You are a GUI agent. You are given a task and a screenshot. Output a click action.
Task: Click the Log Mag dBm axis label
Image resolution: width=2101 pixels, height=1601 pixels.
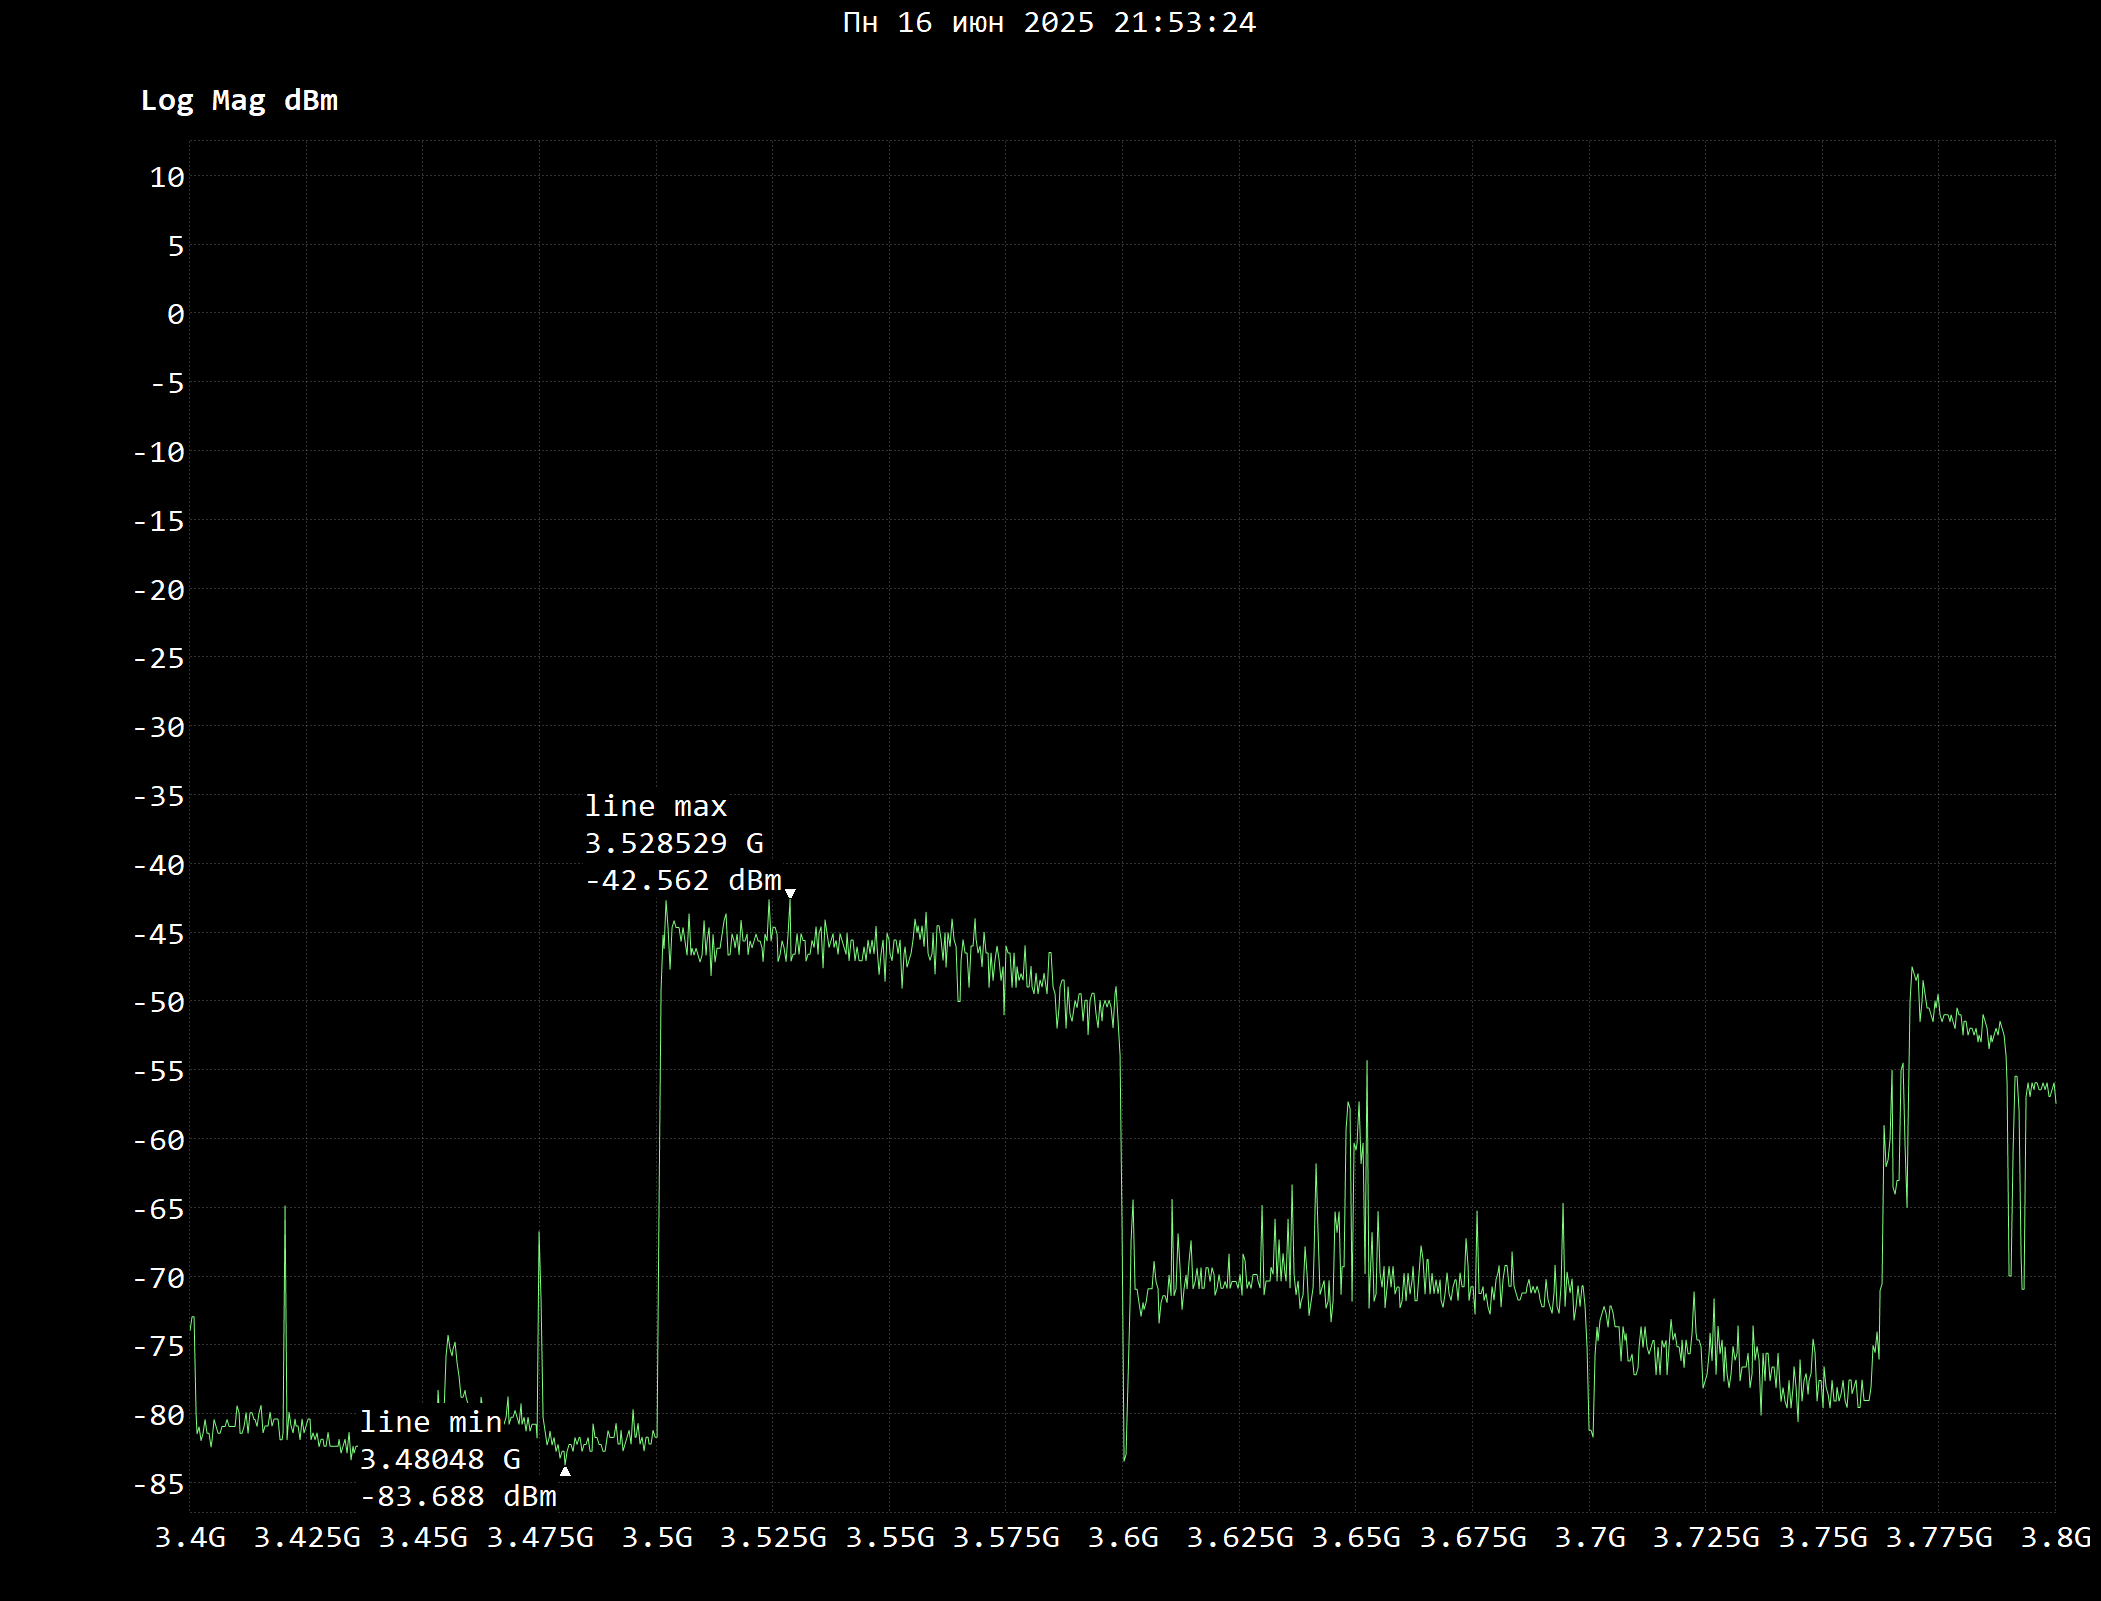coord(239,101)
